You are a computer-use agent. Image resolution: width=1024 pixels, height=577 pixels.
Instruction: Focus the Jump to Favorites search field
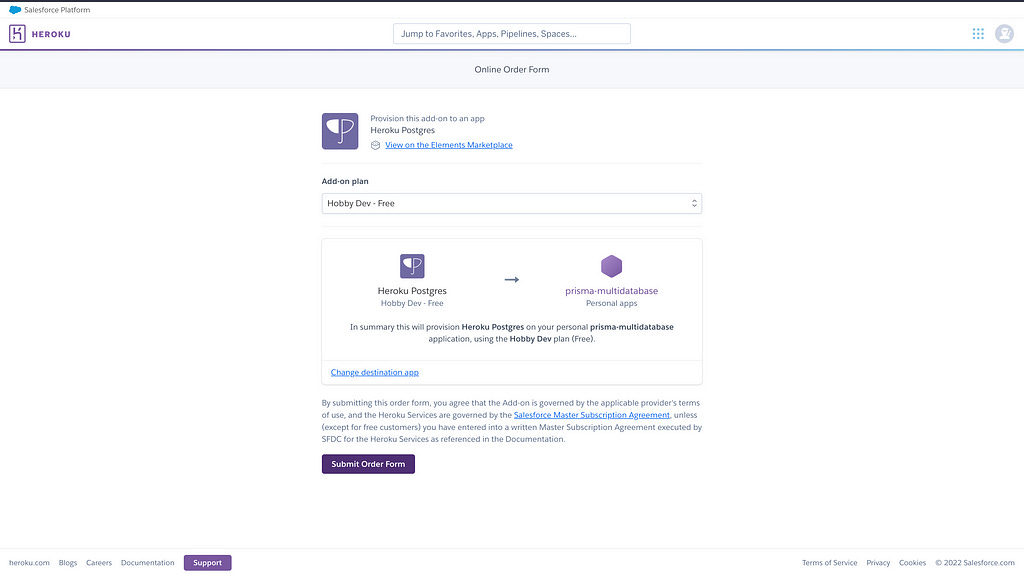click(x=511, y=34)
